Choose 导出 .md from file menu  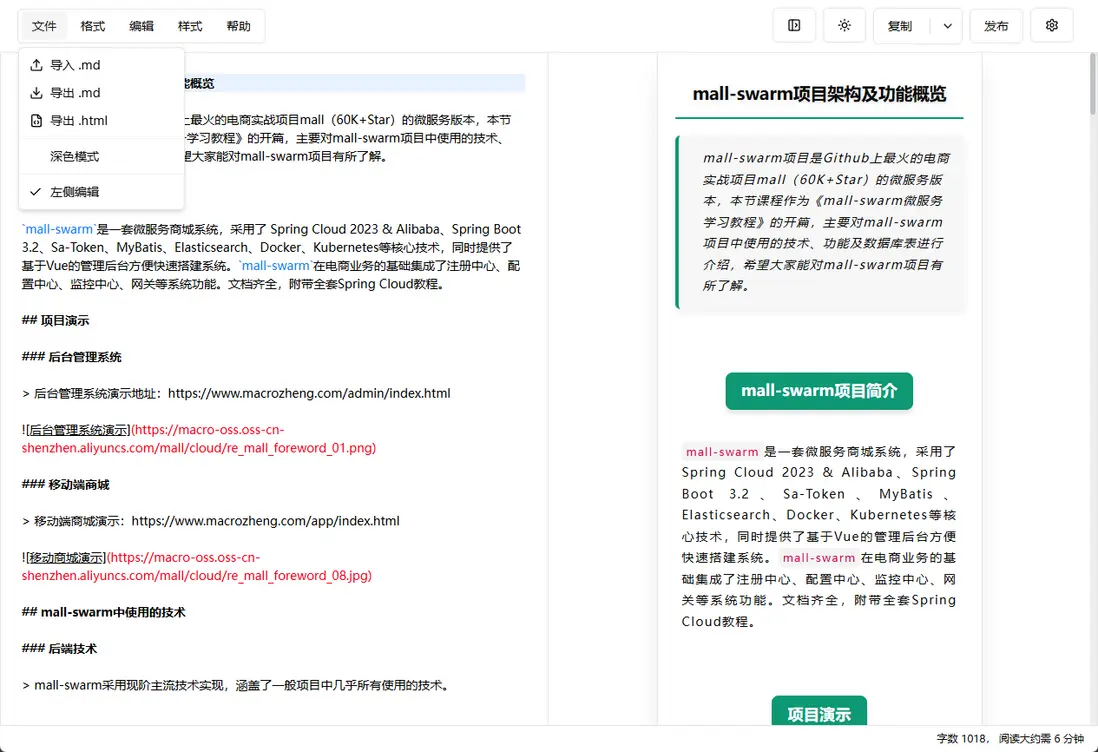click(102, 92)
